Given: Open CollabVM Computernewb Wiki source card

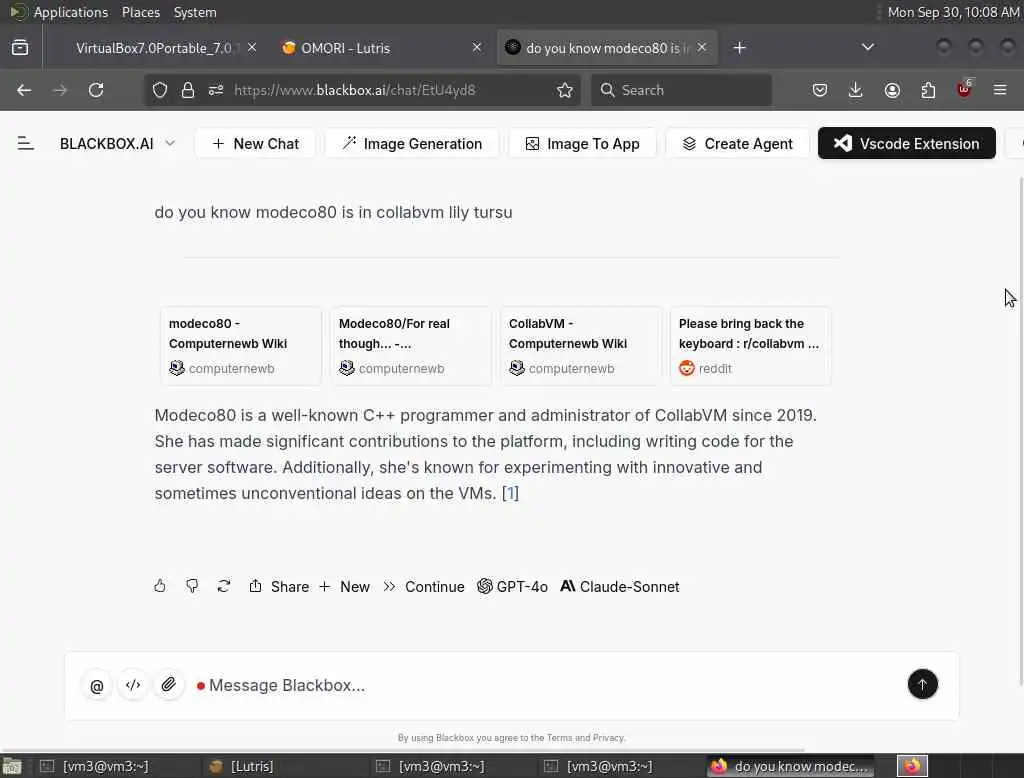Looking at the screenshot, I should pyautogui.click(x=581, y=346).
